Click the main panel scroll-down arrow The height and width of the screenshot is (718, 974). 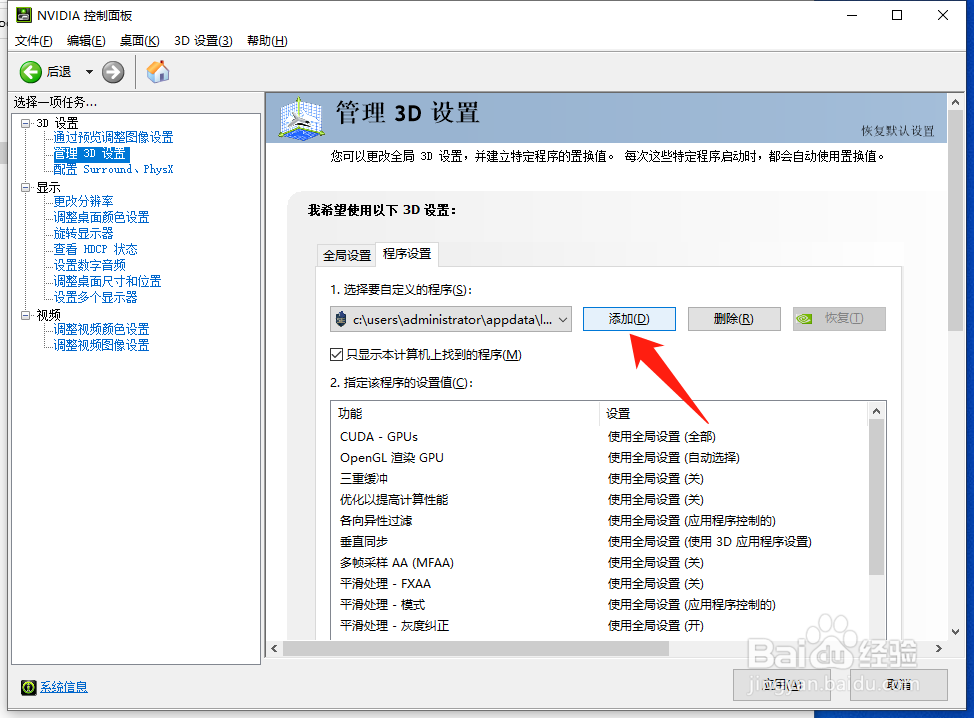tap(955, 632)
